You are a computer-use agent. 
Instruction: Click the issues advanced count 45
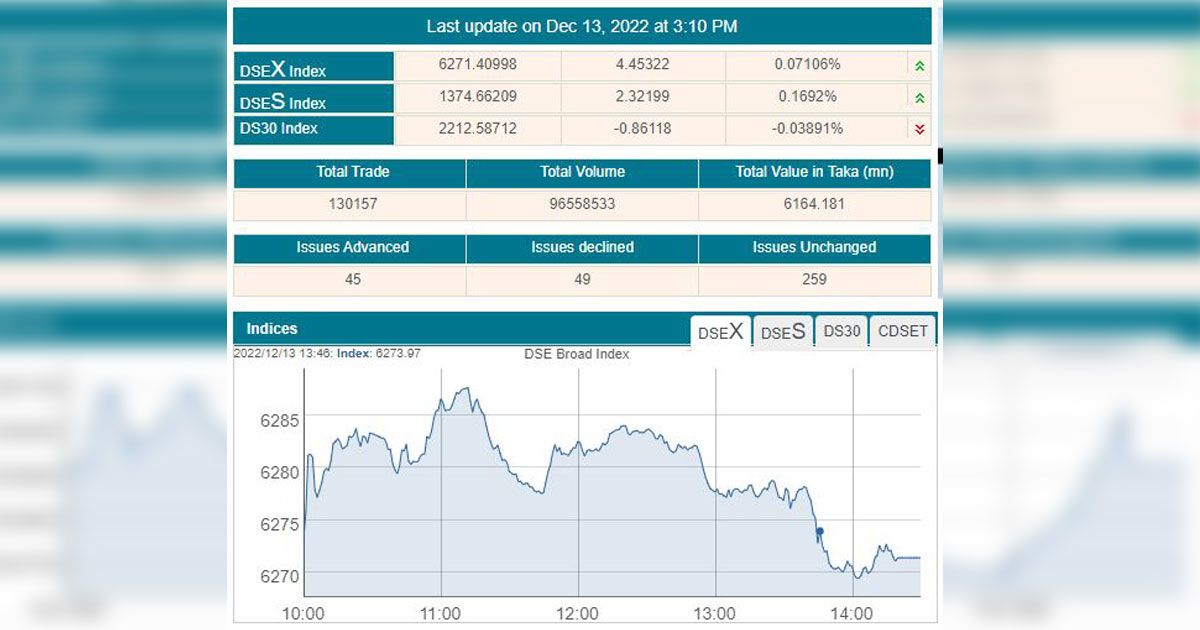pyautogui.click(x=353, y=279)
